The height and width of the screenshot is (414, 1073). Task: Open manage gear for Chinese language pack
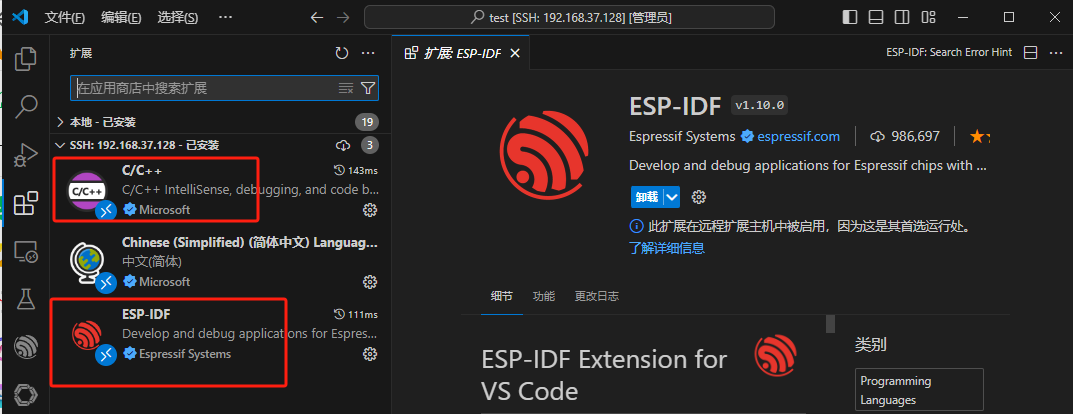point(370,282)
